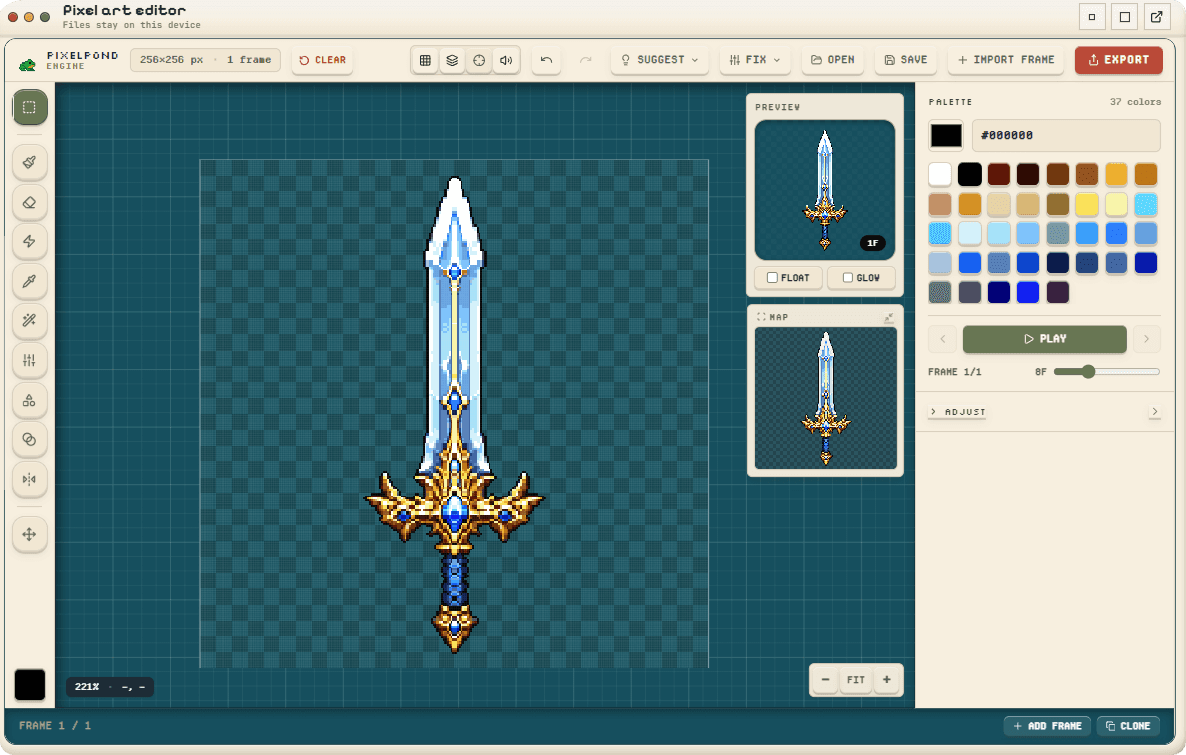Select the eraser tool
This screenshot has height=755, width=1186.
click(x=29, y=202)
